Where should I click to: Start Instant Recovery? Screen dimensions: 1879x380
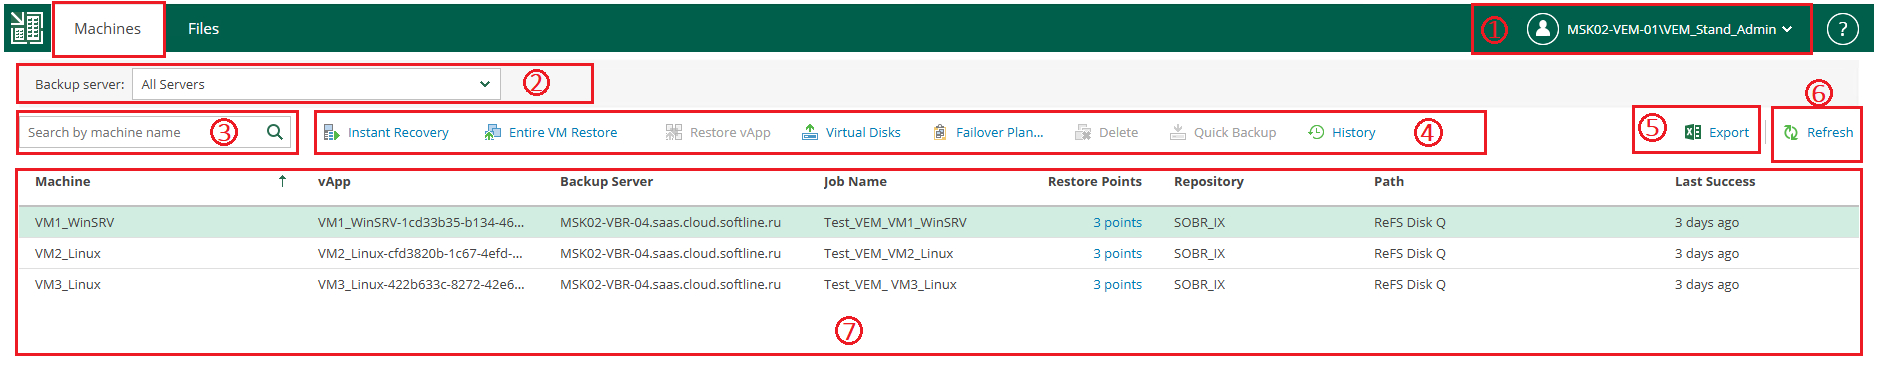tap(386, 132)
